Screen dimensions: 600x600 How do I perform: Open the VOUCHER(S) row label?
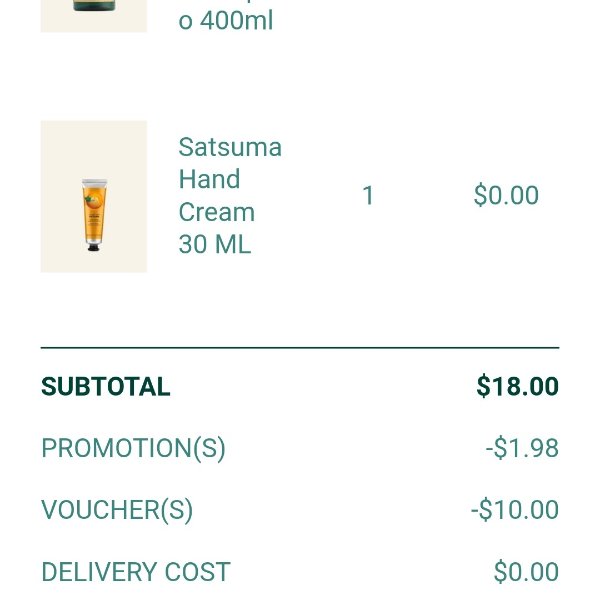(117, 511)
